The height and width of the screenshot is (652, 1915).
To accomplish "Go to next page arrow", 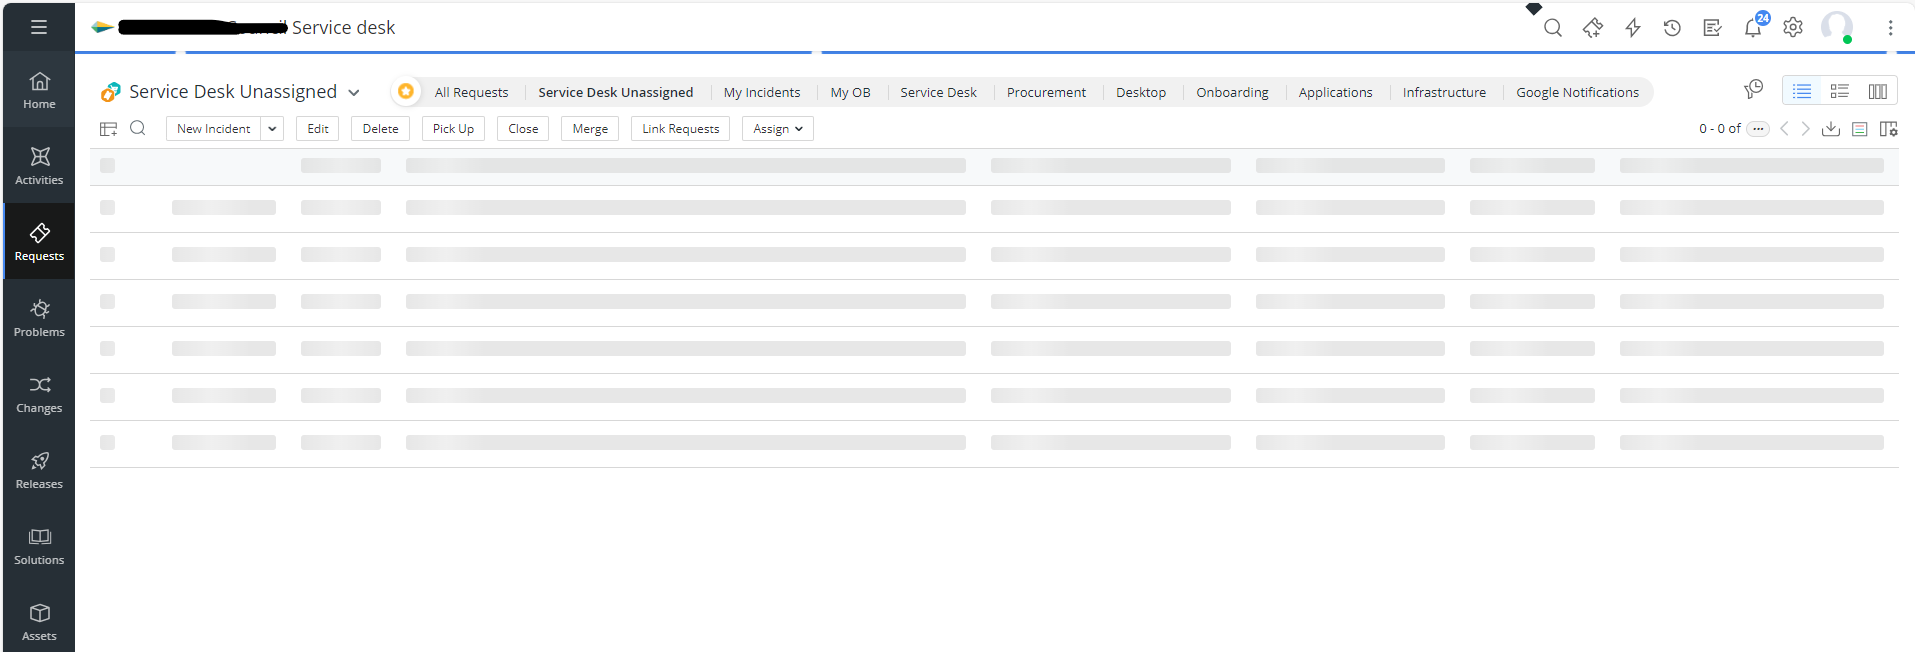I will point(1805,129).
